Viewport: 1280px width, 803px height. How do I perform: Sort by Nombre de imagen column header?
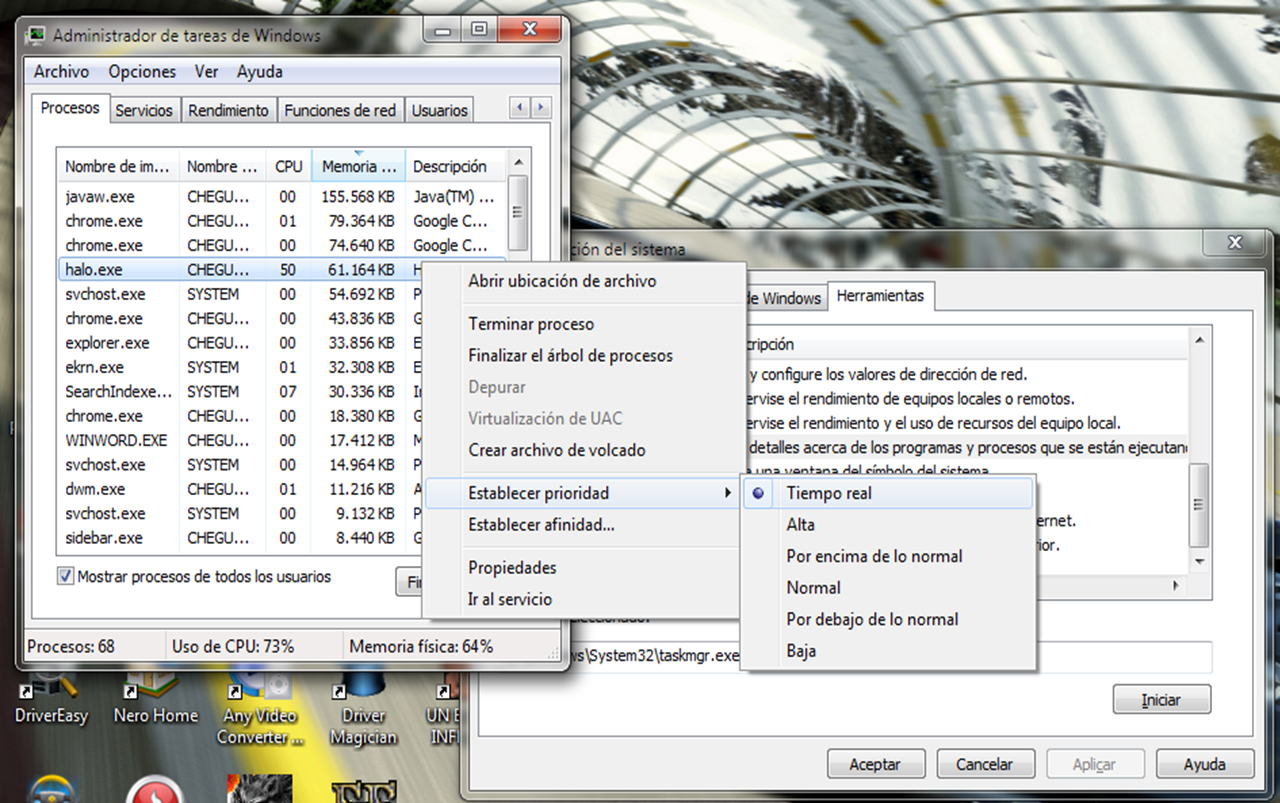(x=118, y=166)
